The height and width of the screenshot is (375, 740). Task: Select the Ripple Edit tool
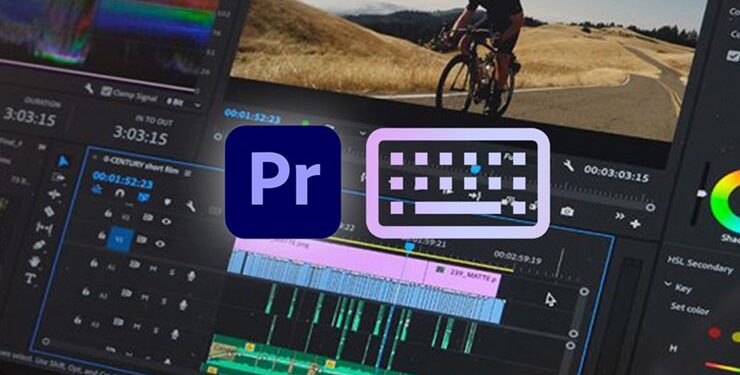54,194
